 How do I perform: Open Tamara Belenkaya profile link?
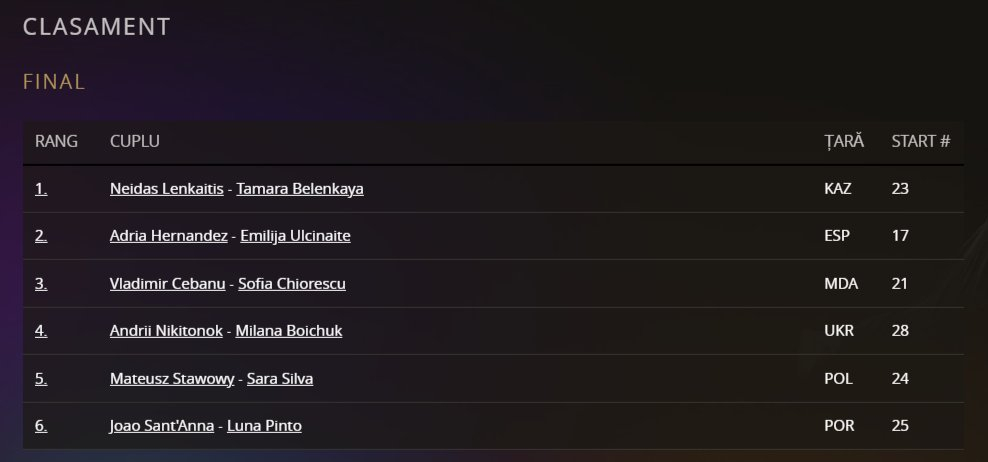tap(299, 188)
